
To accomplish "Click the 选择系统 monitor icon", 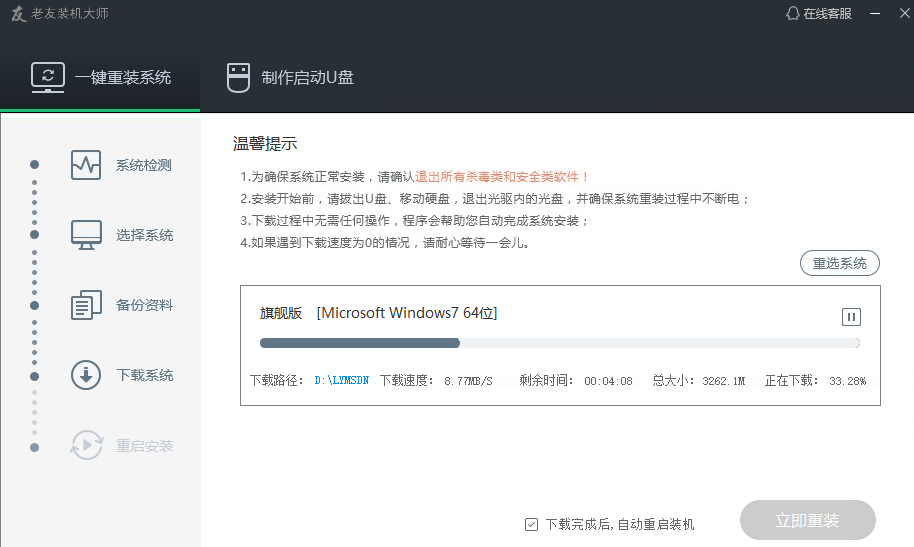I will [x=86, y=235].
